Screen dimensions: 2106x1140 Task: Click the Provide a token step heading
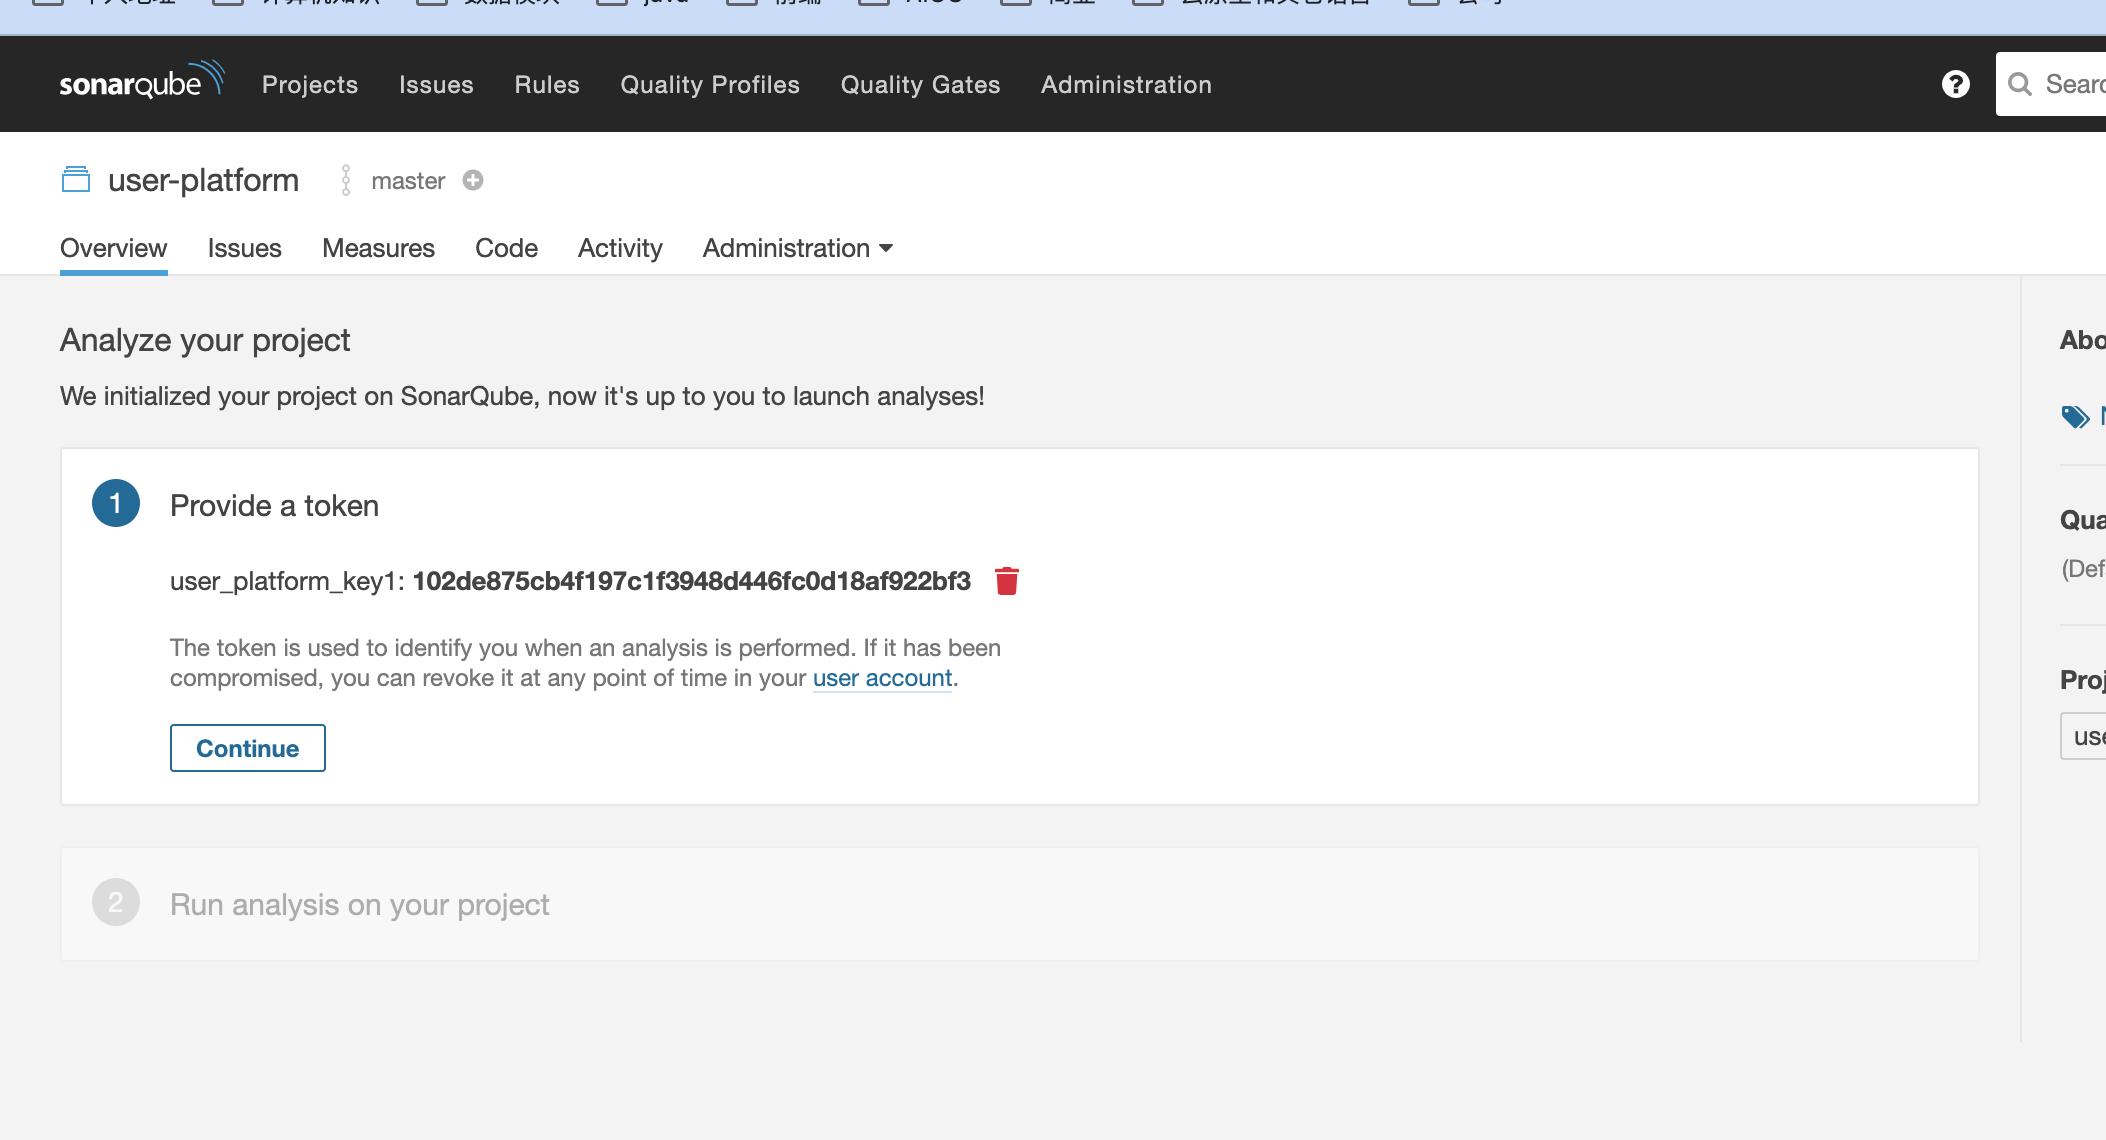coord(274,505)
